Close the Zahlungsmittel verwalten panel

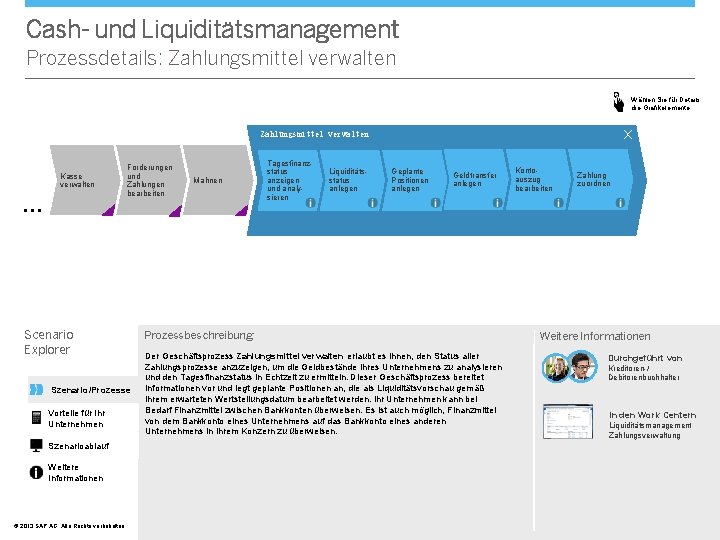click(628, 135)
